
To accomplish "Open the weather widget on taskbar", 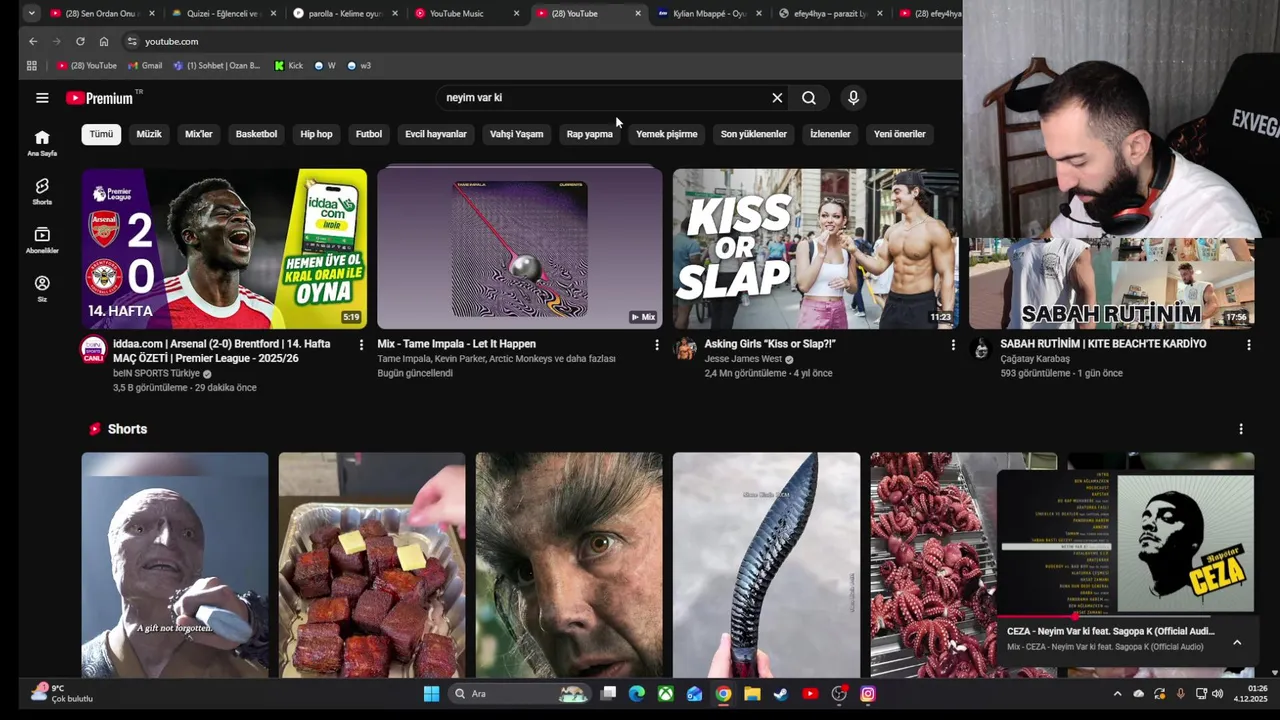I will 62,693.
